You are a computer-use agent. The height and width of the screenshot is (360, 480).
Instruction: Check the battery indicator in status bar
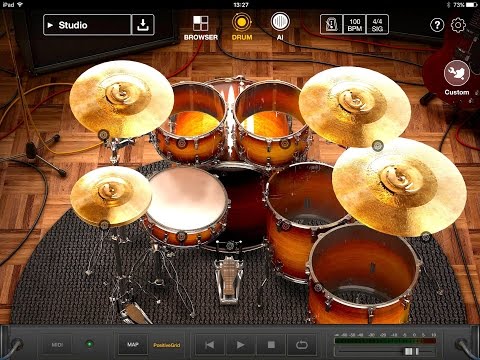click(472, 5)
